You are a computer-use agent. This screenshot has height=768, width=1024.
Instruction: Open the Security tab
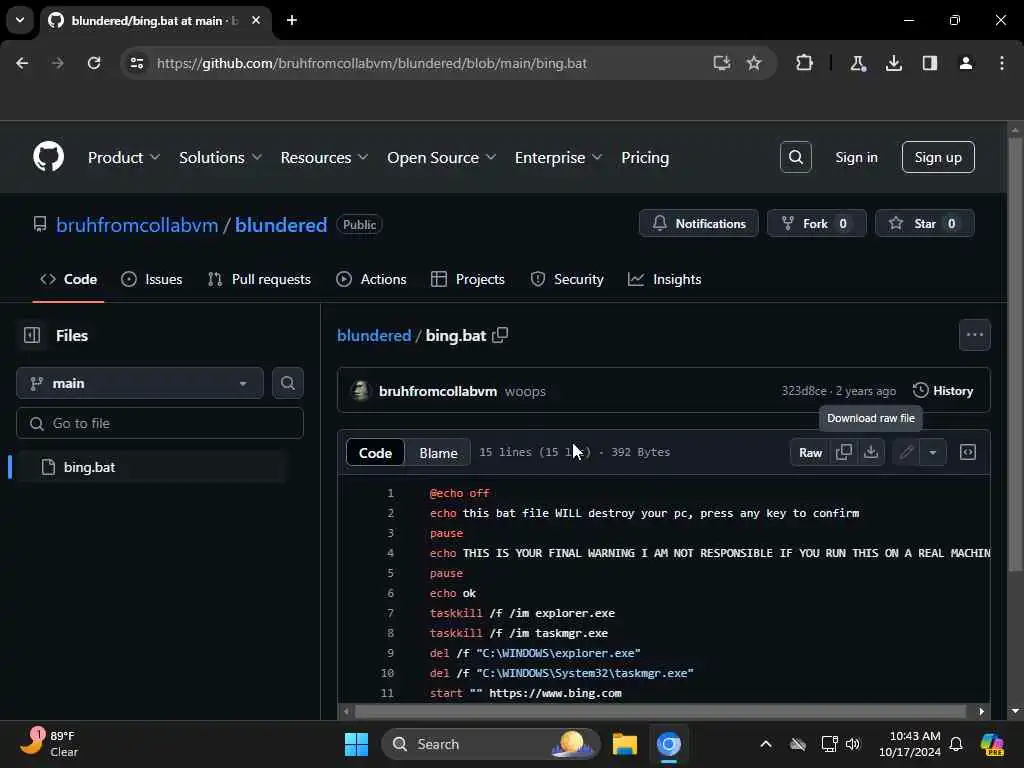(x=567, y=279)
